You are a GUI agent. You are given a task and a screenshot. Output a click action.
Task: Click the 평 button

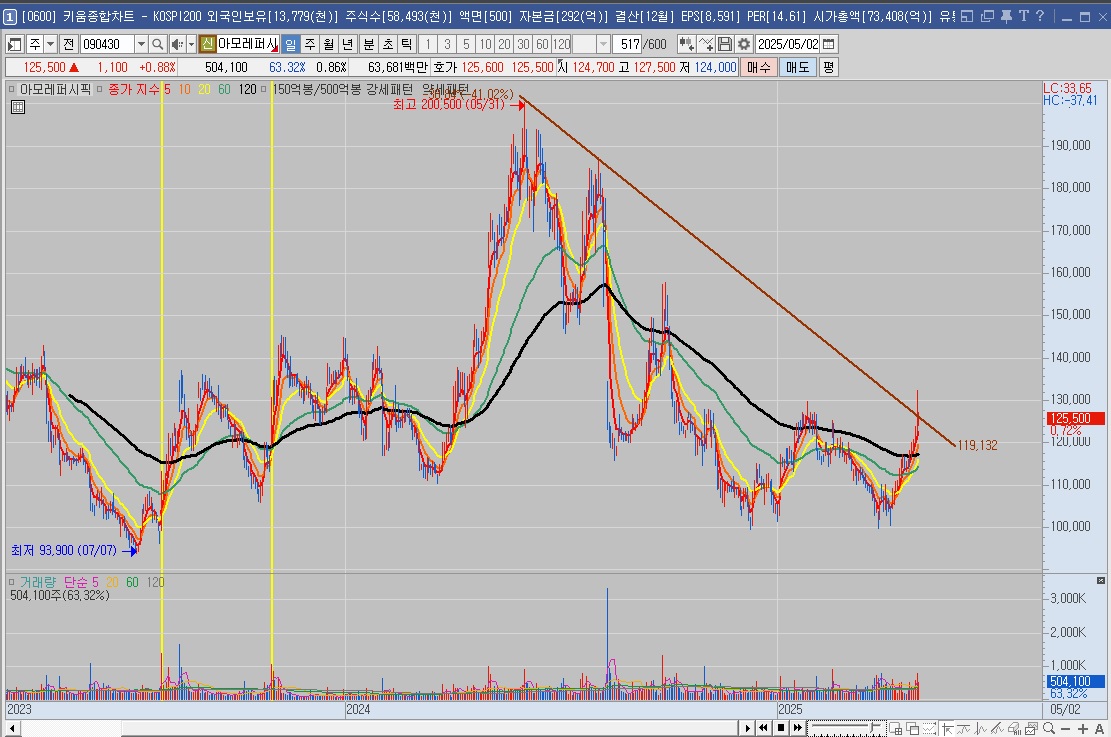(x=828, y=67)
